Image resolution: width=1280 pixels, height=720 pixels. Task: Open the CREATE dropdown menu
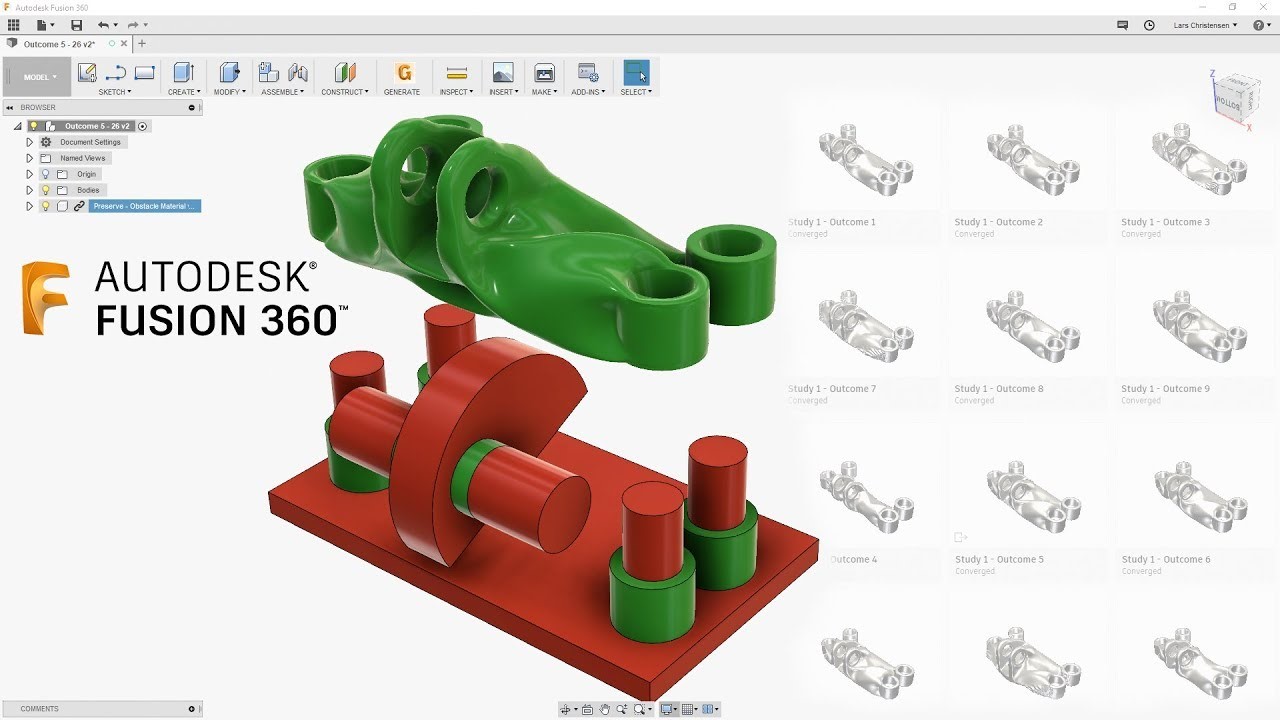tap(184, 92)
